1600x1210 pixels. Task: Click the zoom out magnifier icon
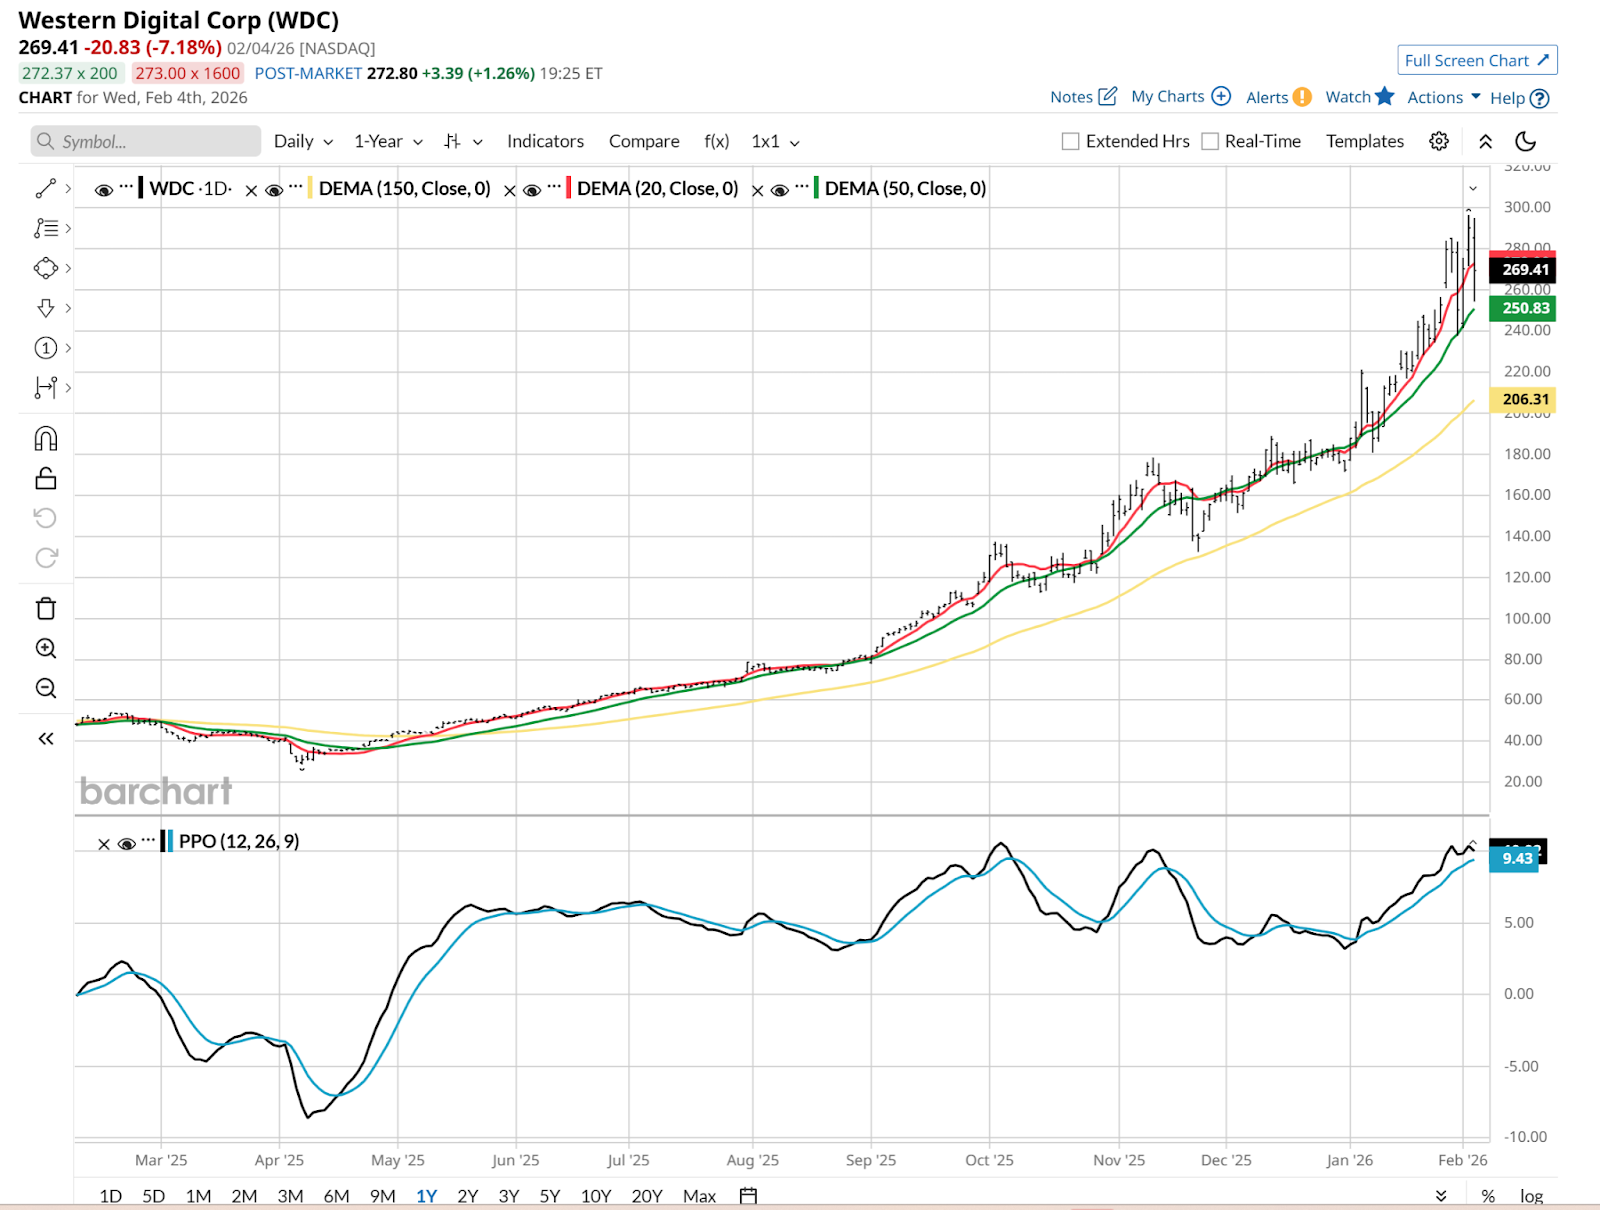[46, 689]
